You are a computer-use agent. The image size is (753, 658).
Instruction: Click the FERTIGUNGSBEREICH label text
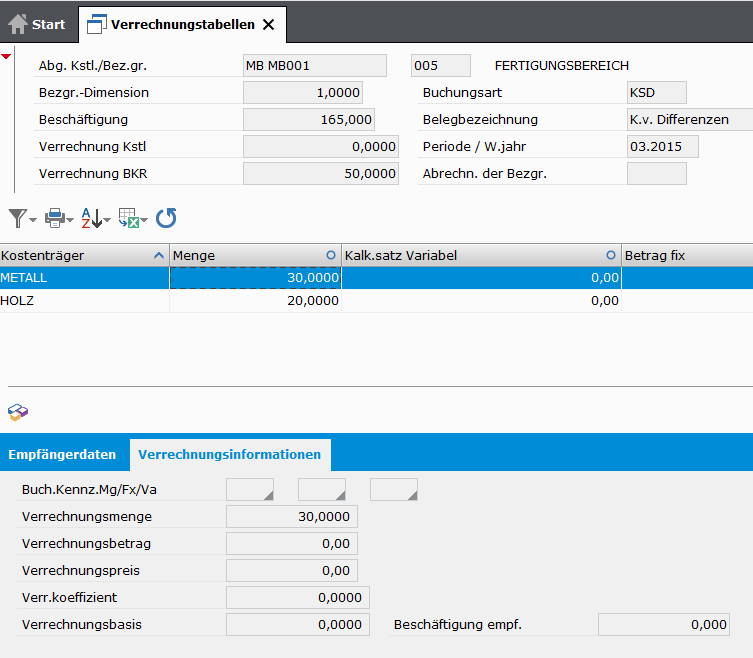click(561, 65)
